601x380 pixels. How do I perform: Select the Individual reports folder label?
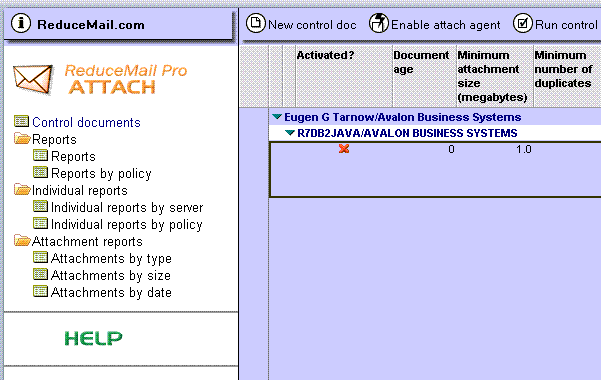click(x=80, y=191)
